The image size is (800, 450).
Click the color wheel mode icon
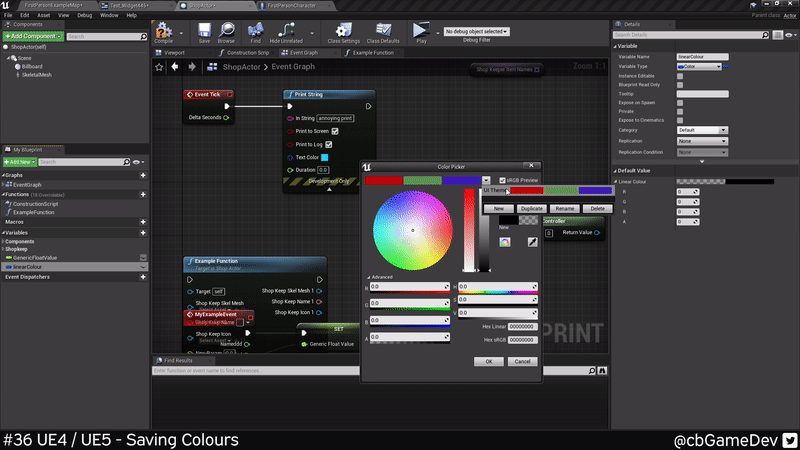(x=505, y=241)
